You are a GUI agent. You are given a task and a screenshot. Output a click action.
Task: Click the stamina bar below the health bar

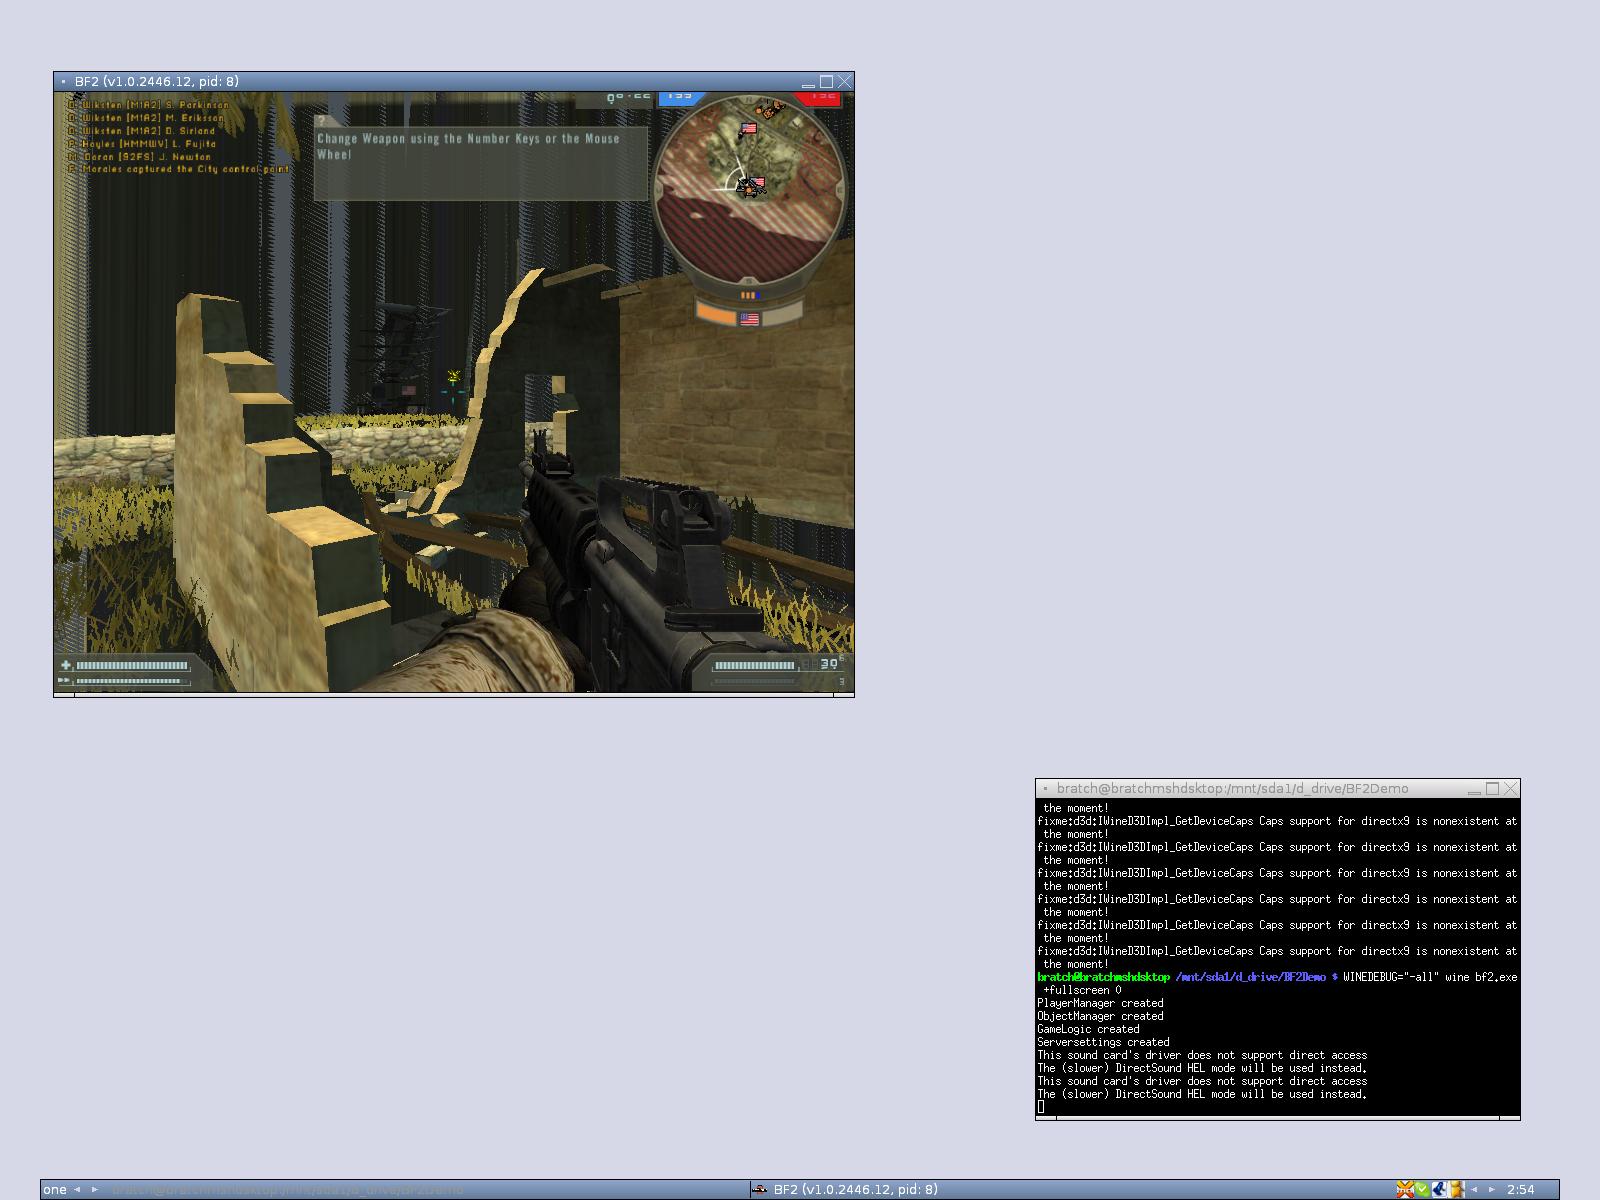coord(125,681)
